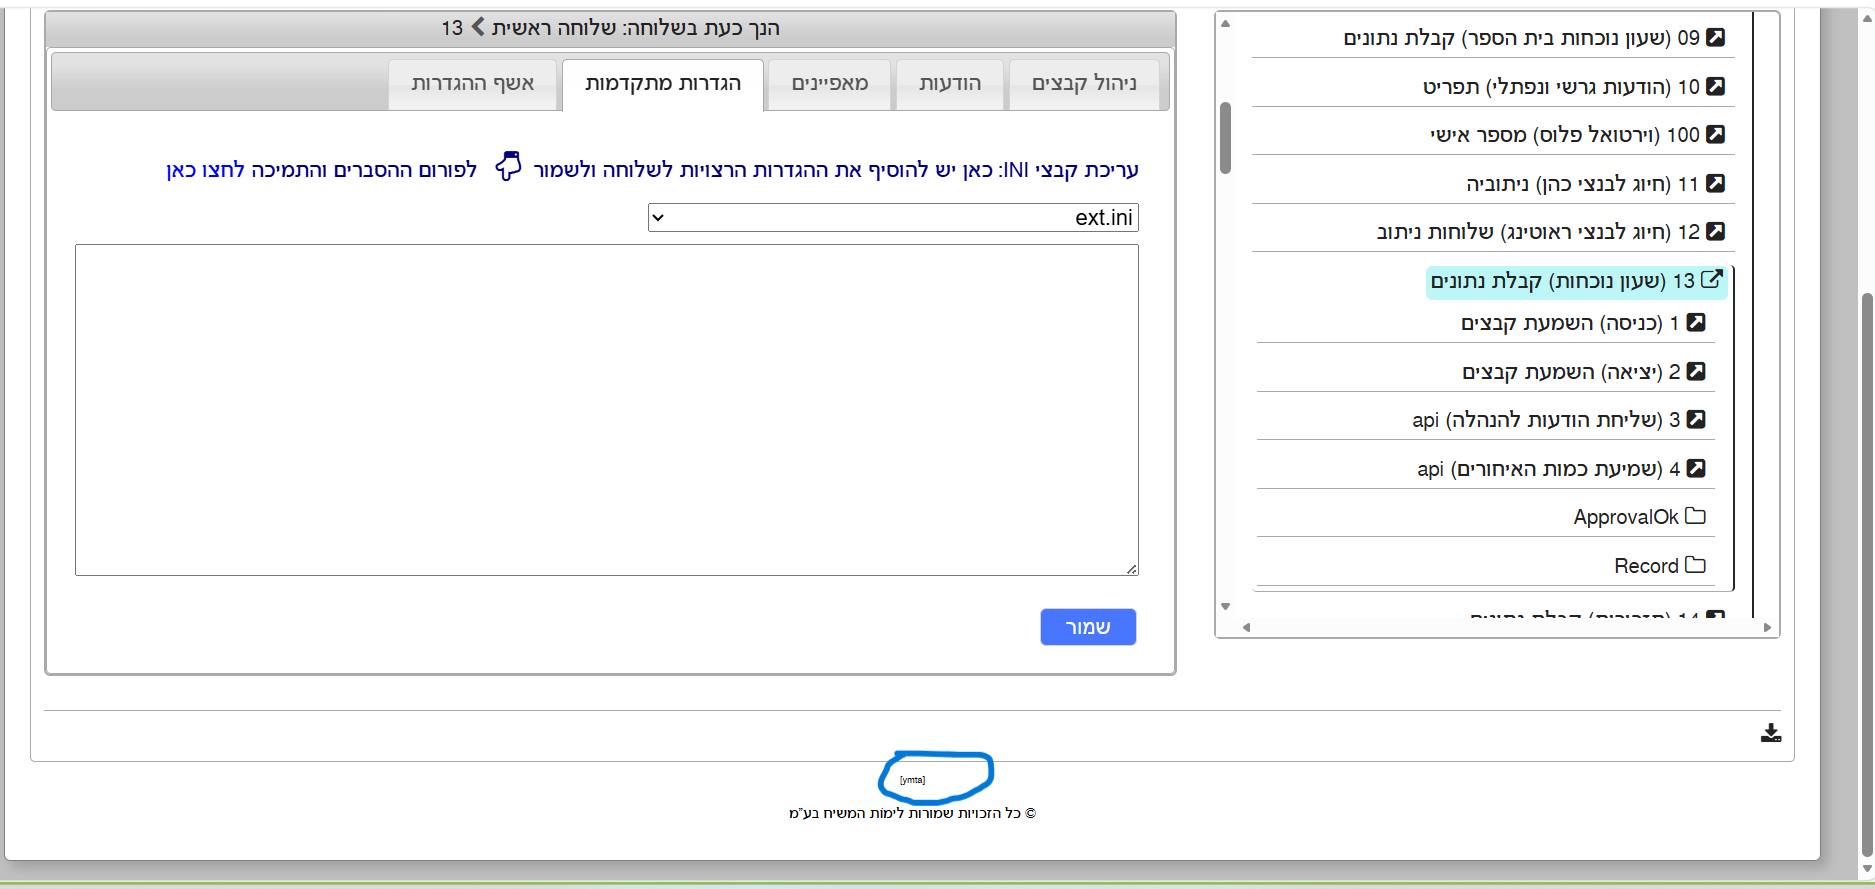Click the ApprovalOk folder icon
The width and height of the screenshot is (1875, 889).
point(1695,516)
